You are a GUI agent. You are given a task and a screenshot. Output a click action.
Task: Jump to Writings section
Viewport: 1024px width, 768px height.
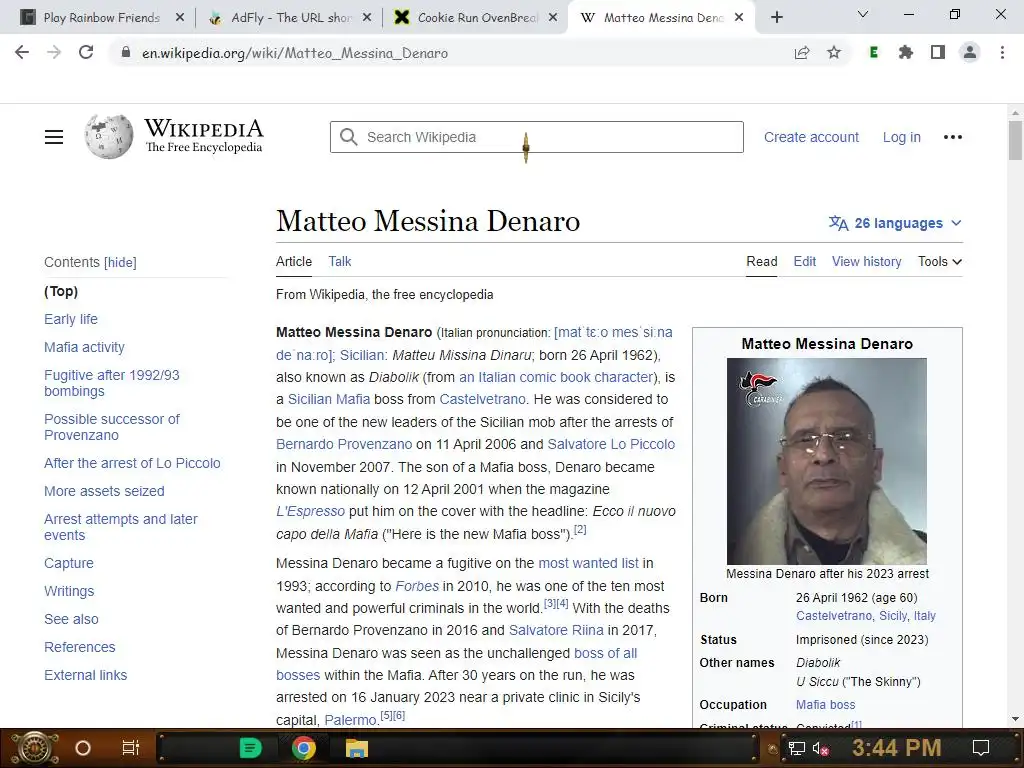69,591
